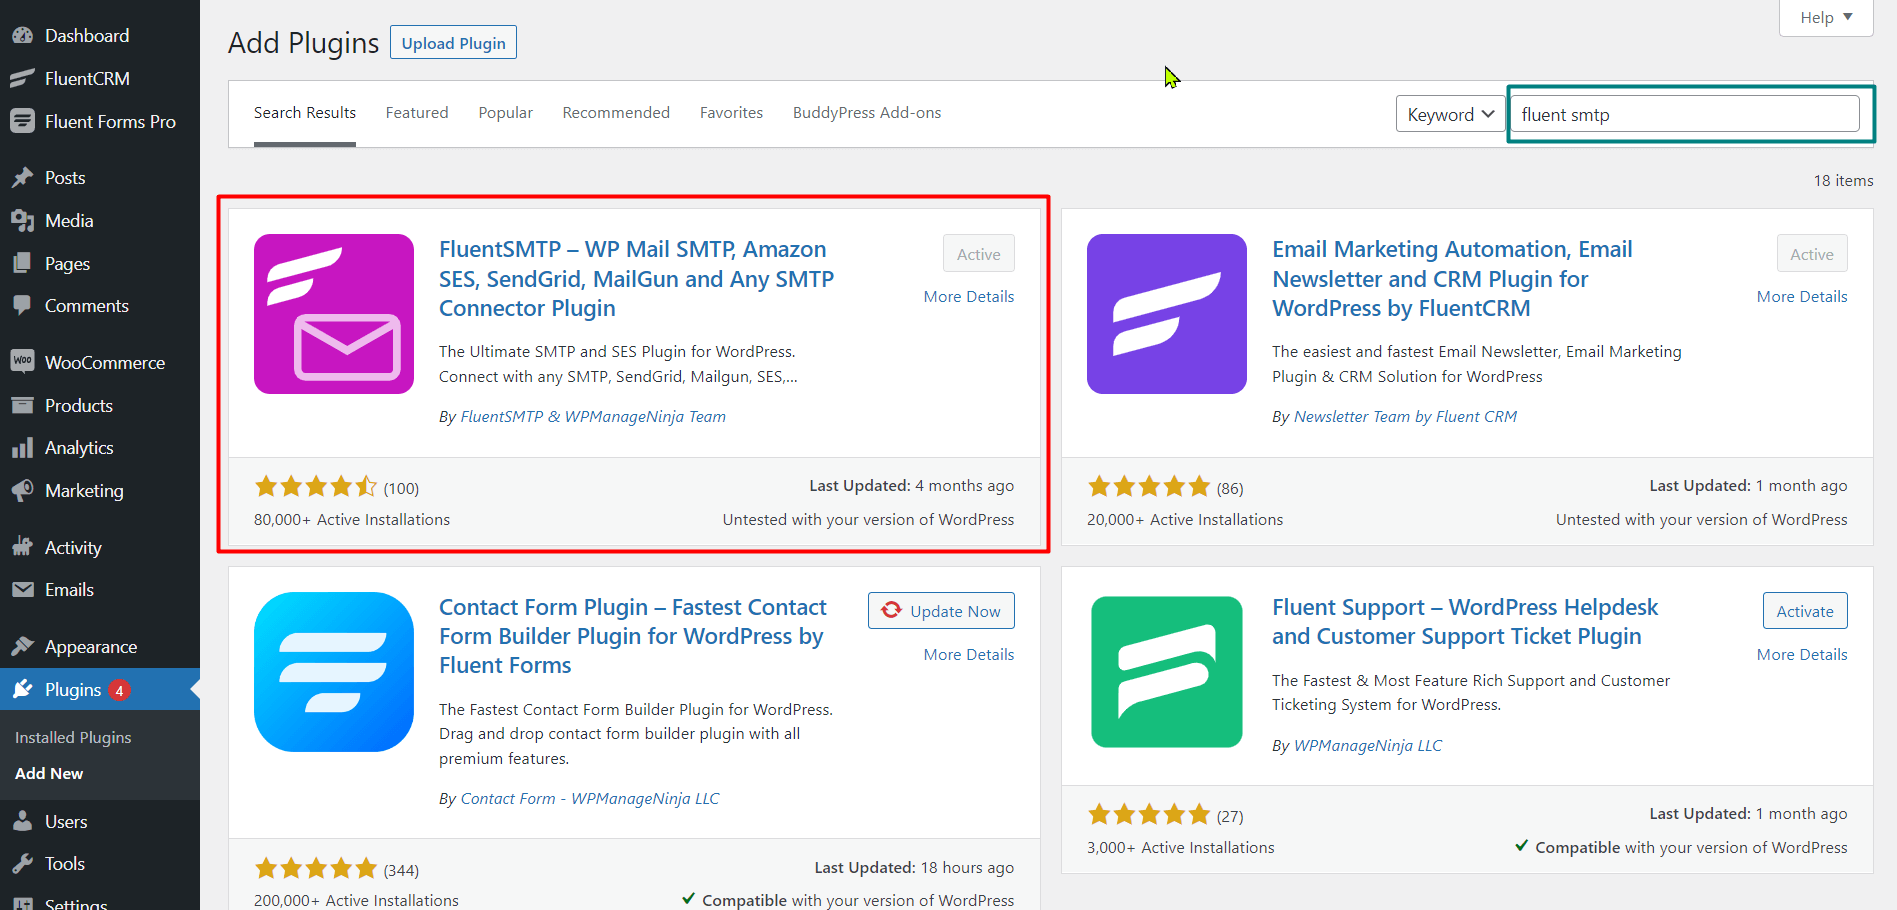Open the Email Marketing Automation title link
1897x910 pixels.
tap(1452, 279)
